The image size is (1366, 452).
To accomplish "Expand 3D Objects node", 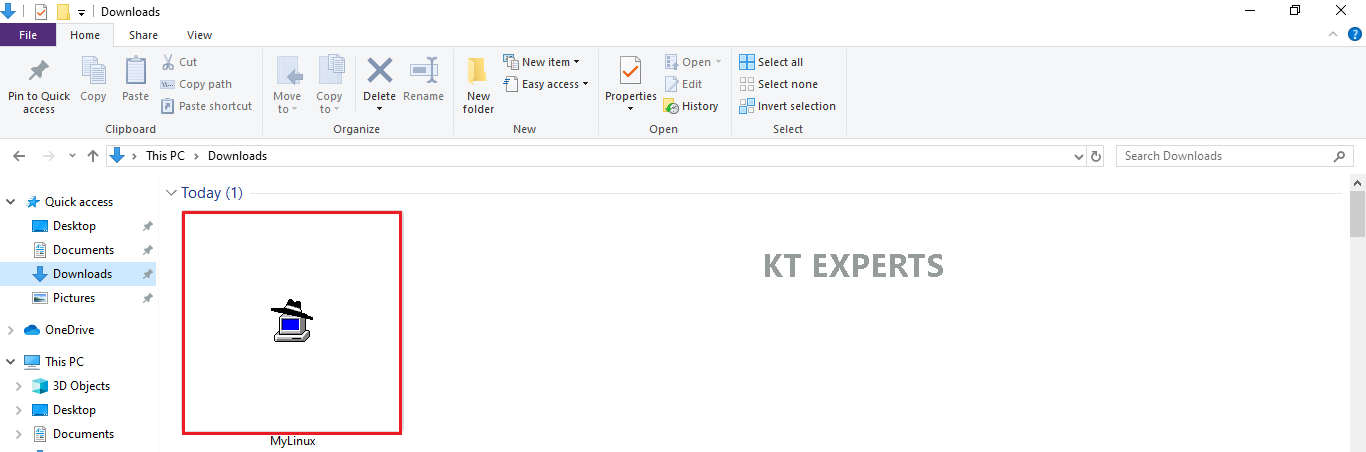I will pyautogui.click(x=19, y=386).
